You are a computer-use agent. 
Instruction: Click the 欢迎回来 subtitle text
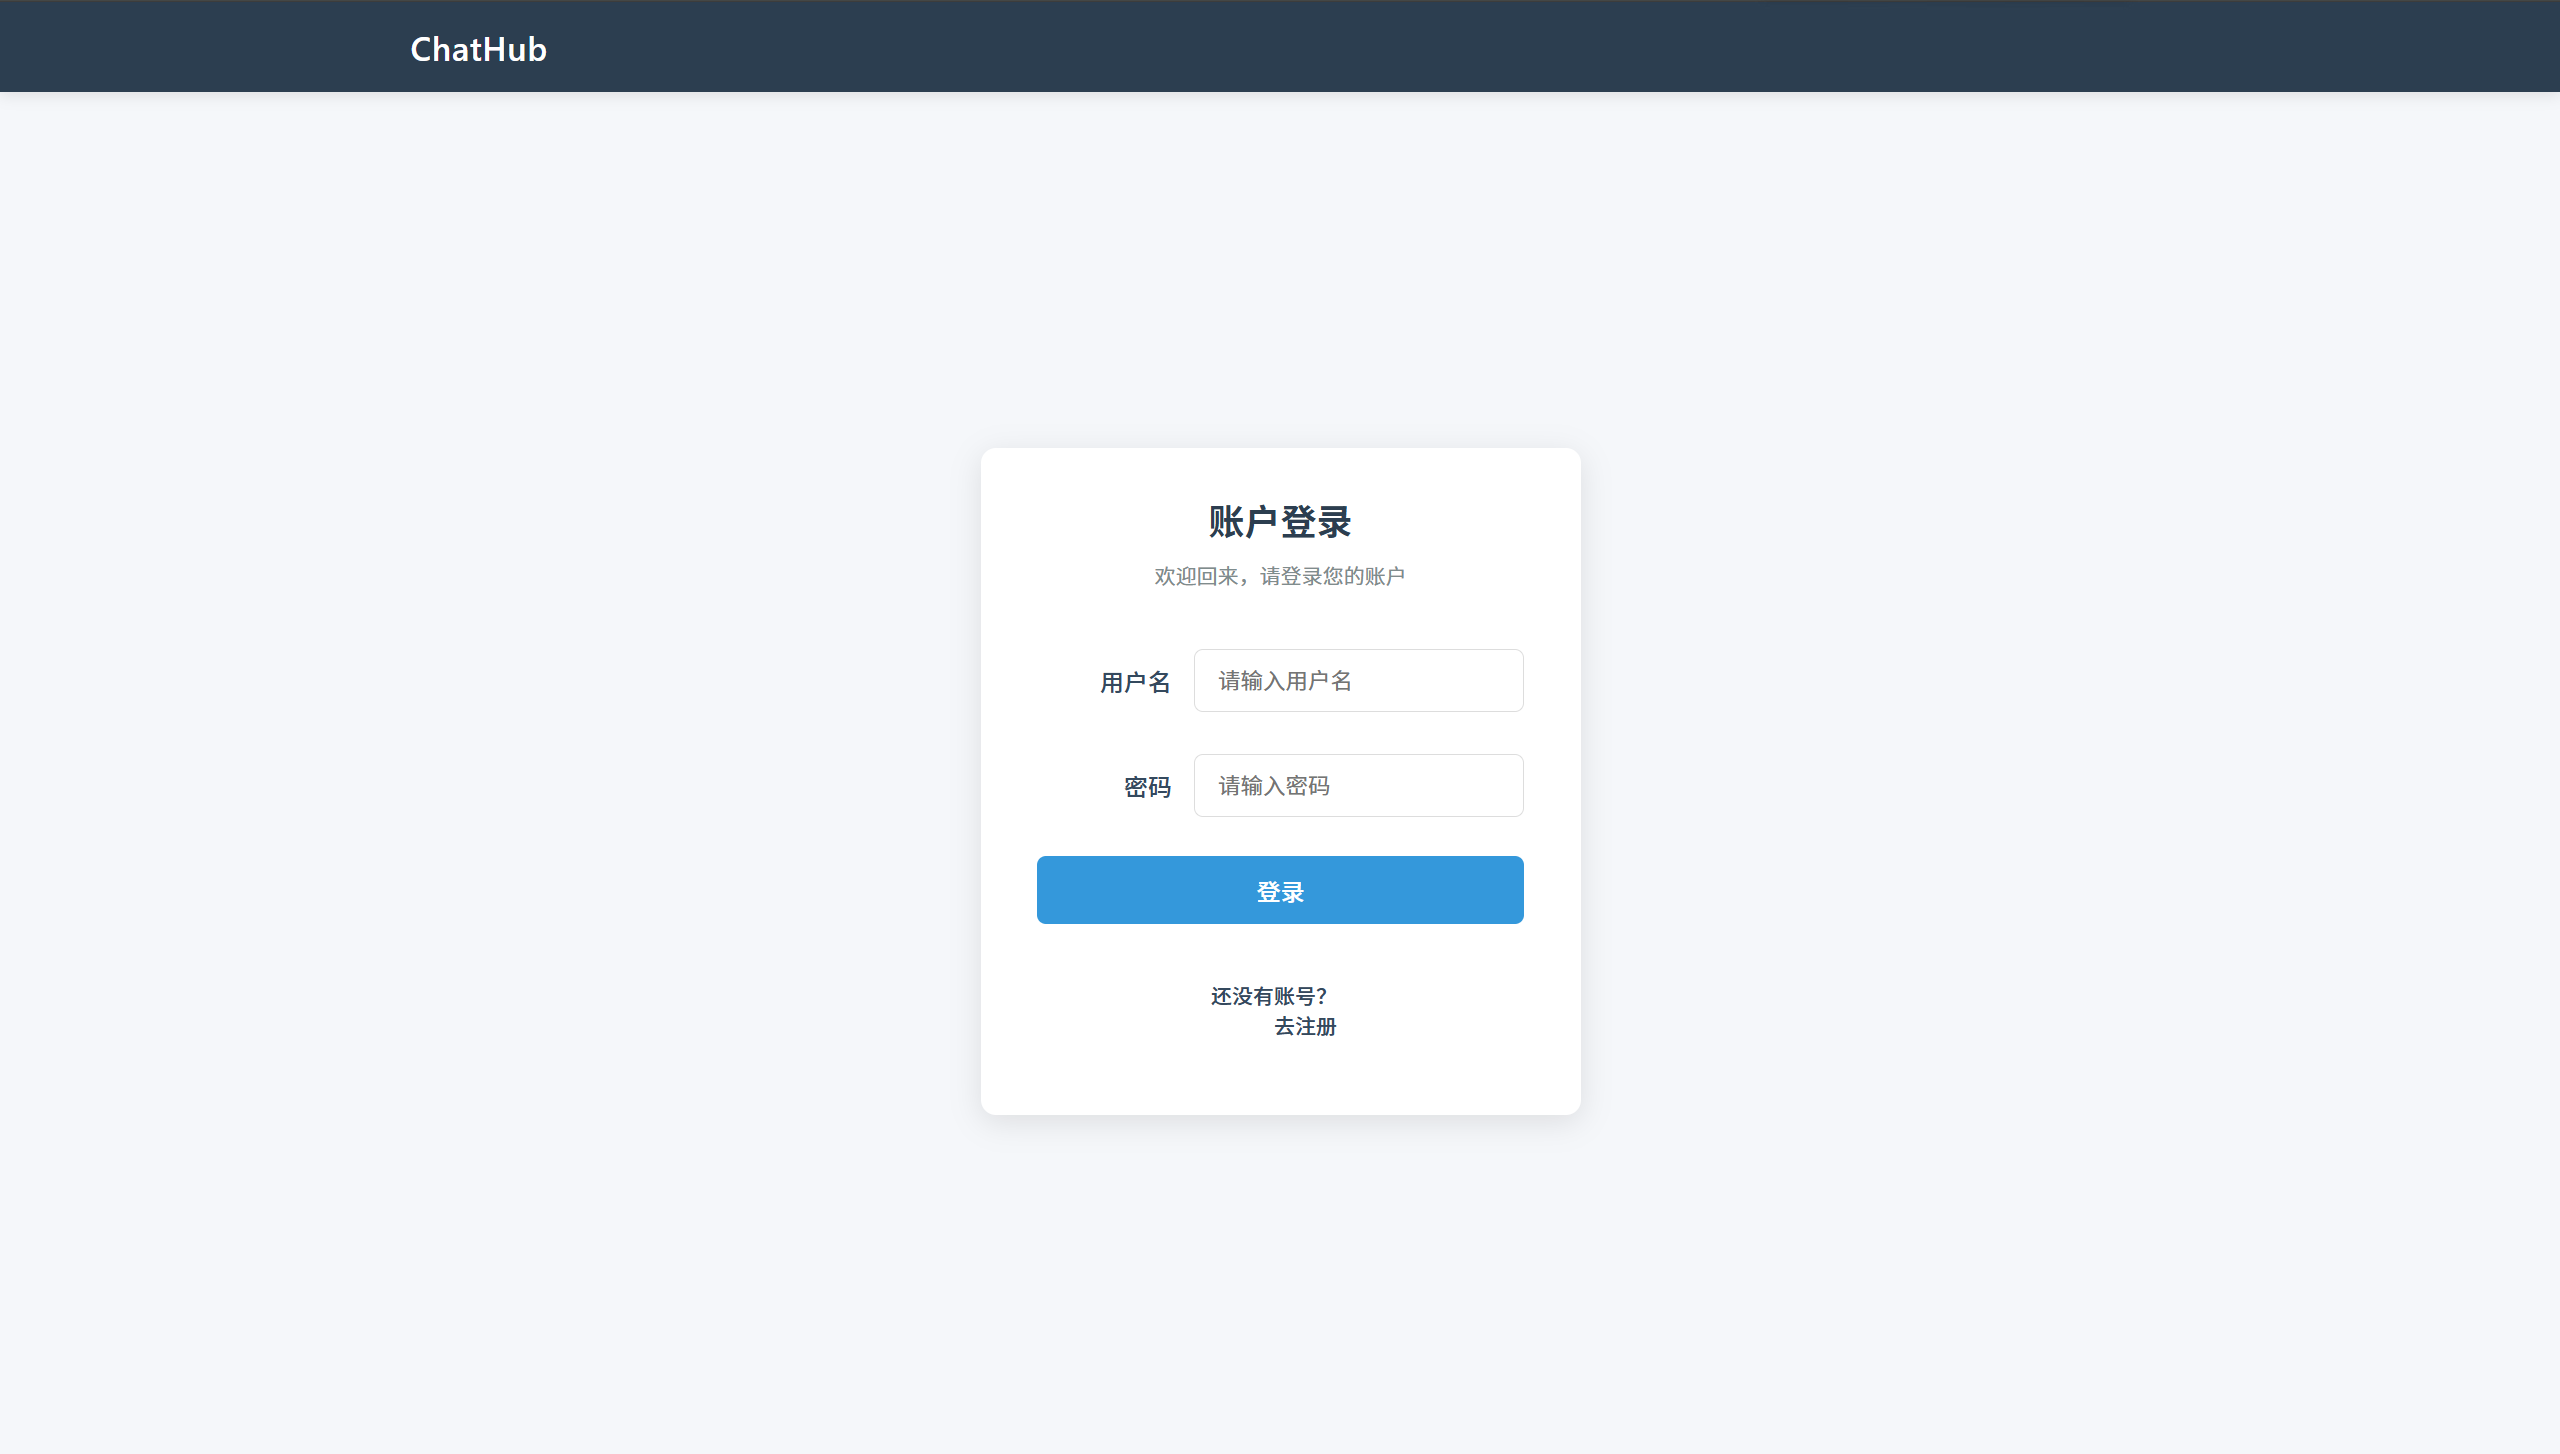(1280, 576)
